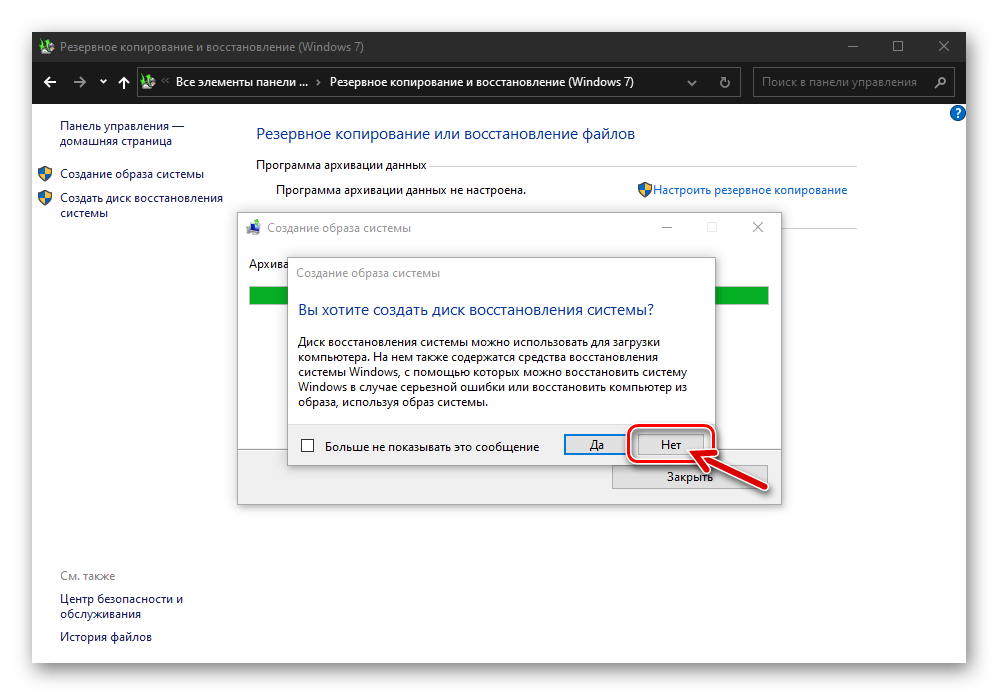
Task: Close the main Control Panel window
Action: pyautogui.click(x=944, y=46)
